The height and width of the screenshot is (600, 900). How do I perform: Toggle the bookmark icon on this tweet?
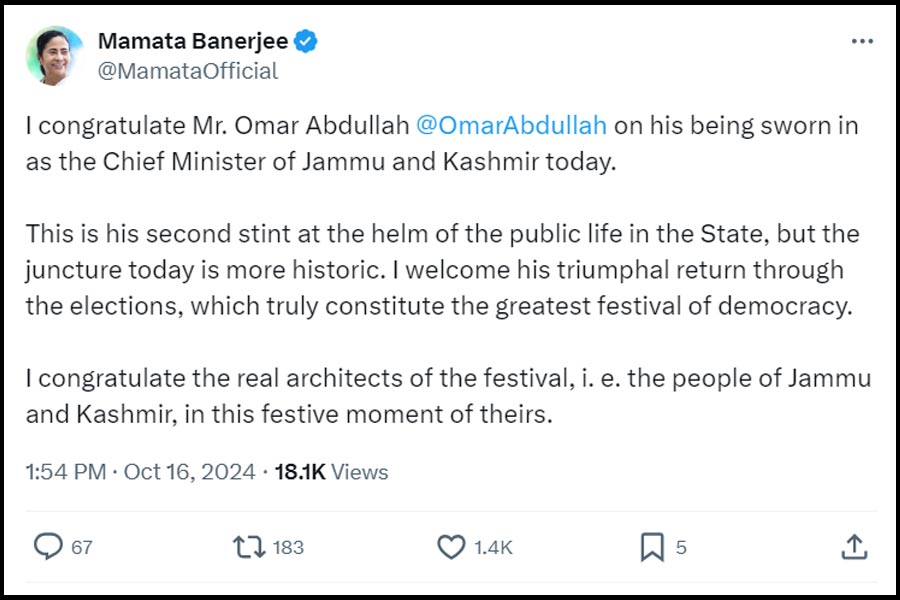[x=652, y=547]
